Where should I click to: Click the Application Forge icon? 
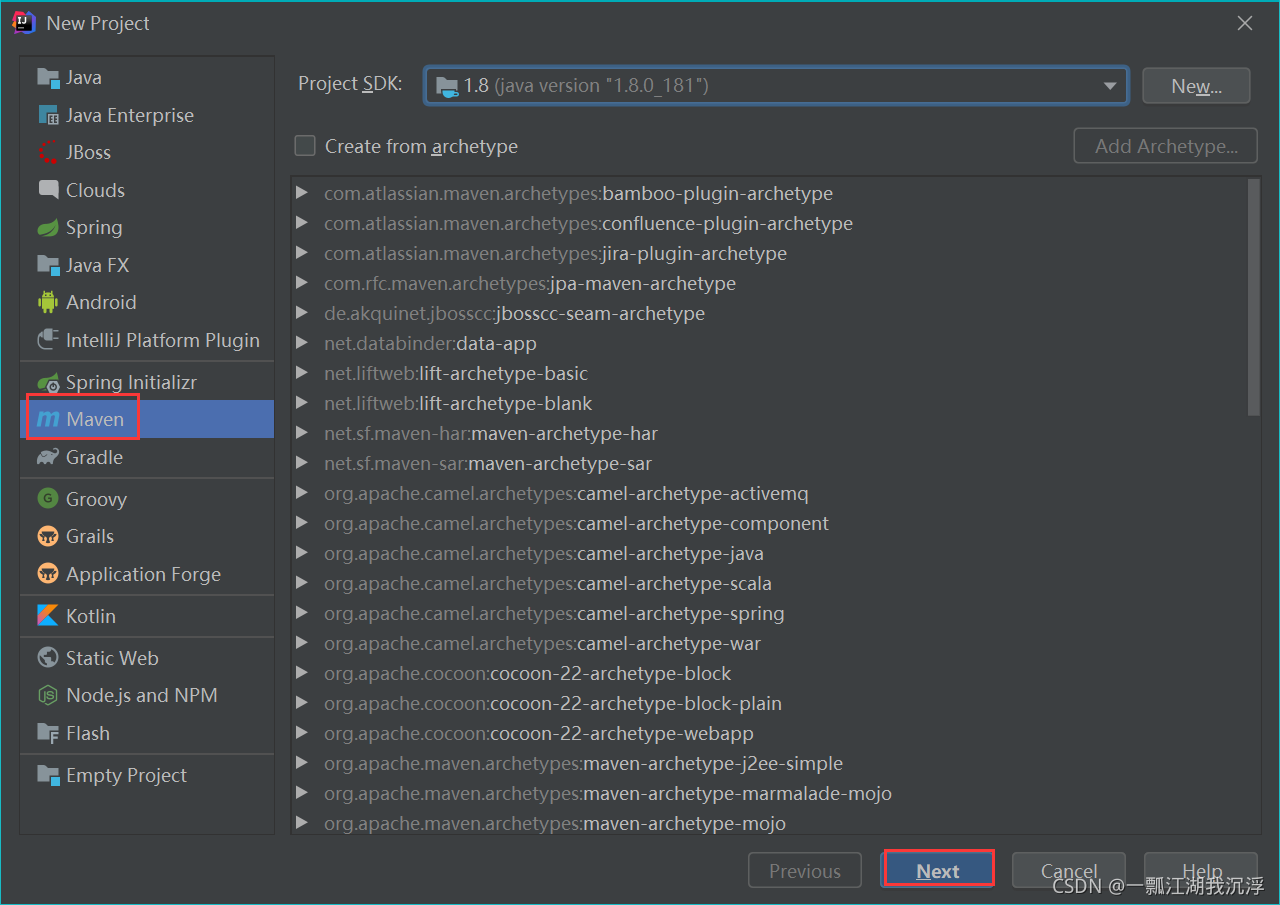[48, 574]
